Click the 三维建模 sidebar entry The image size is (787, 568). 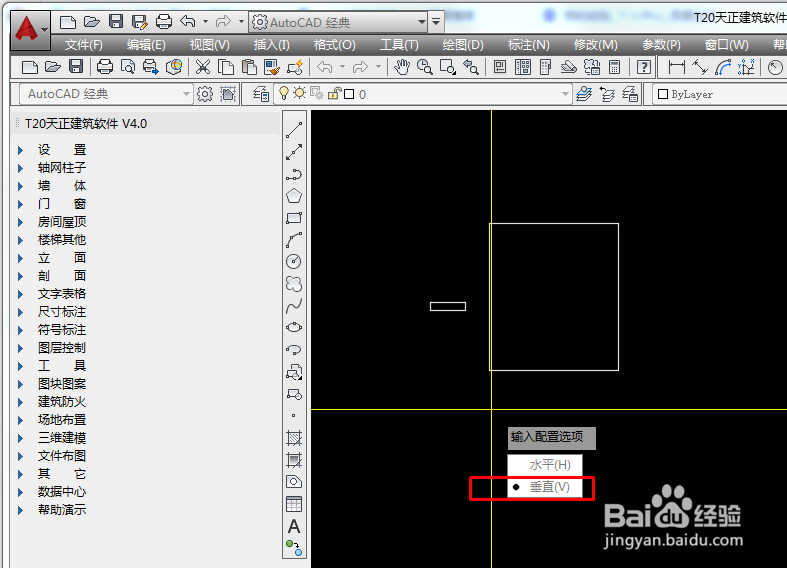pyautogui.click(x=62, y=438)
